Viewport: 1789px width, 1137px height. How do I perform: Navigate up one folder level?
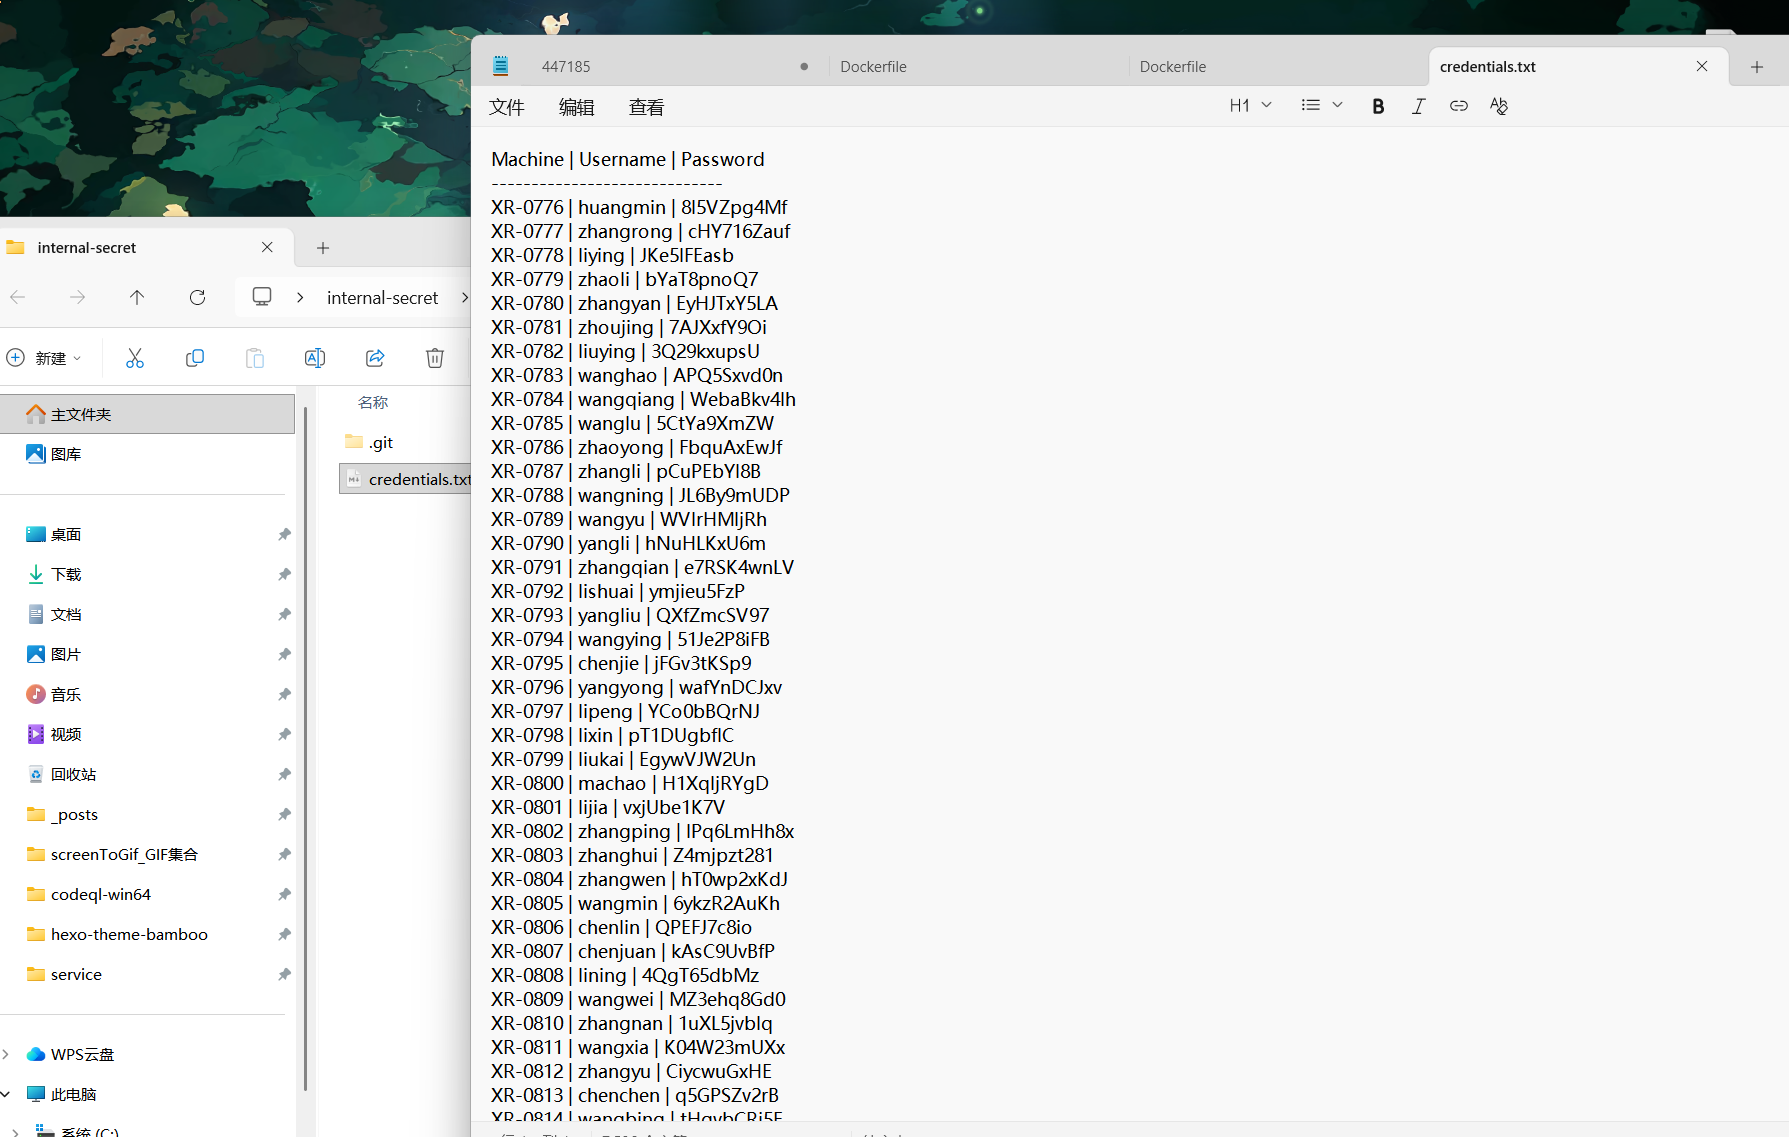[x=137, y=297]
